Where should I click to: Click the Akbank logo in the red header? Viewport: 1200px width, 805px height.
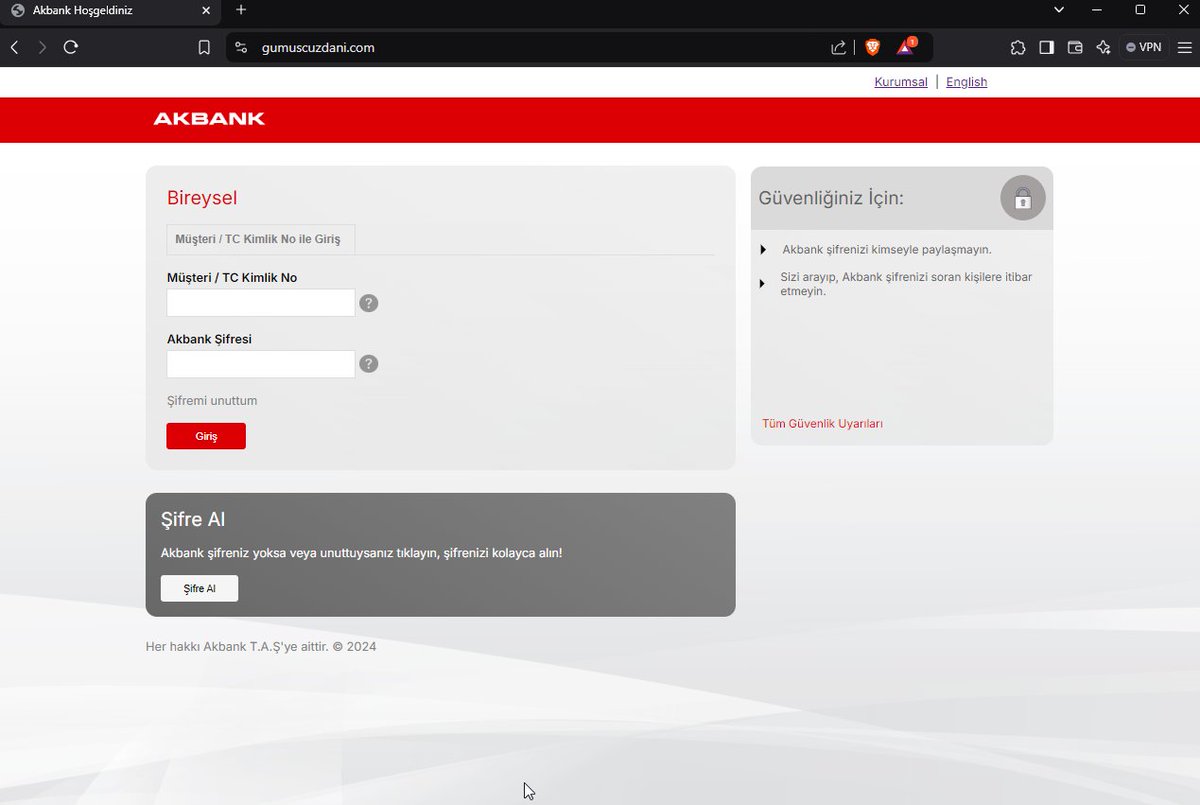209,119
